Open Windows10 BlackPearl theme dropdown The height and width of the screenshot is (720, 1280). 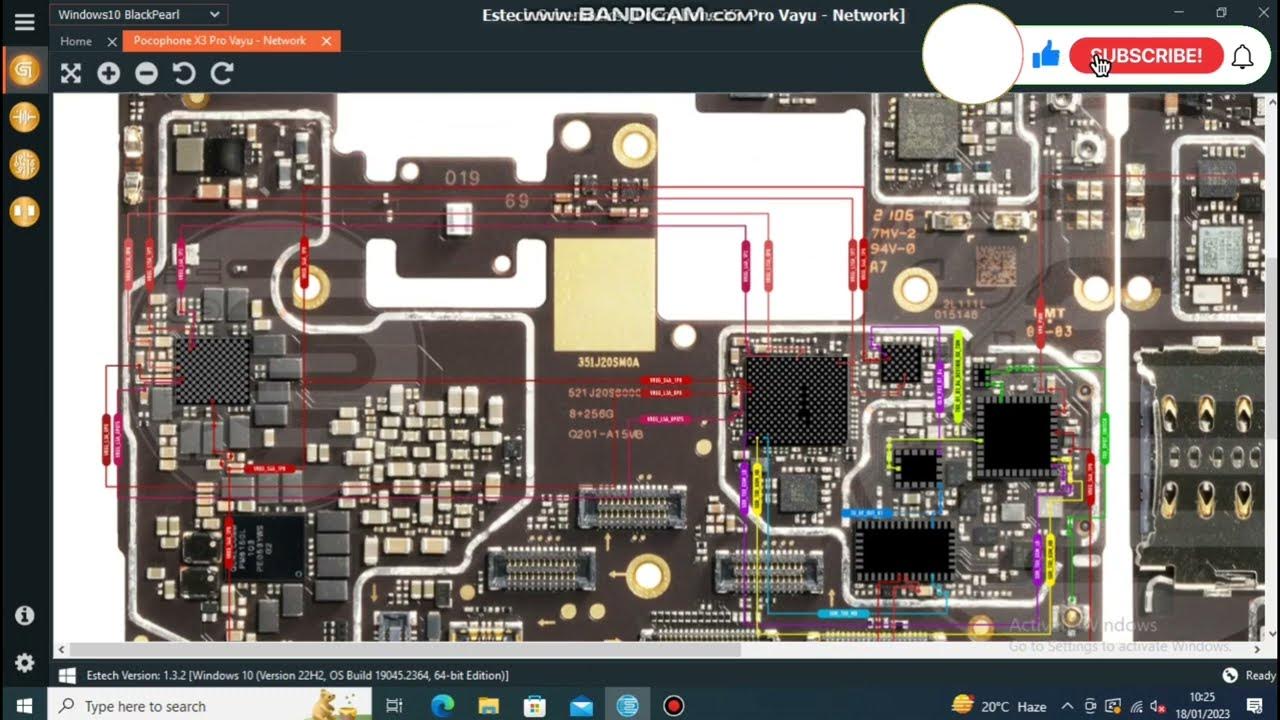coord(139,15)
